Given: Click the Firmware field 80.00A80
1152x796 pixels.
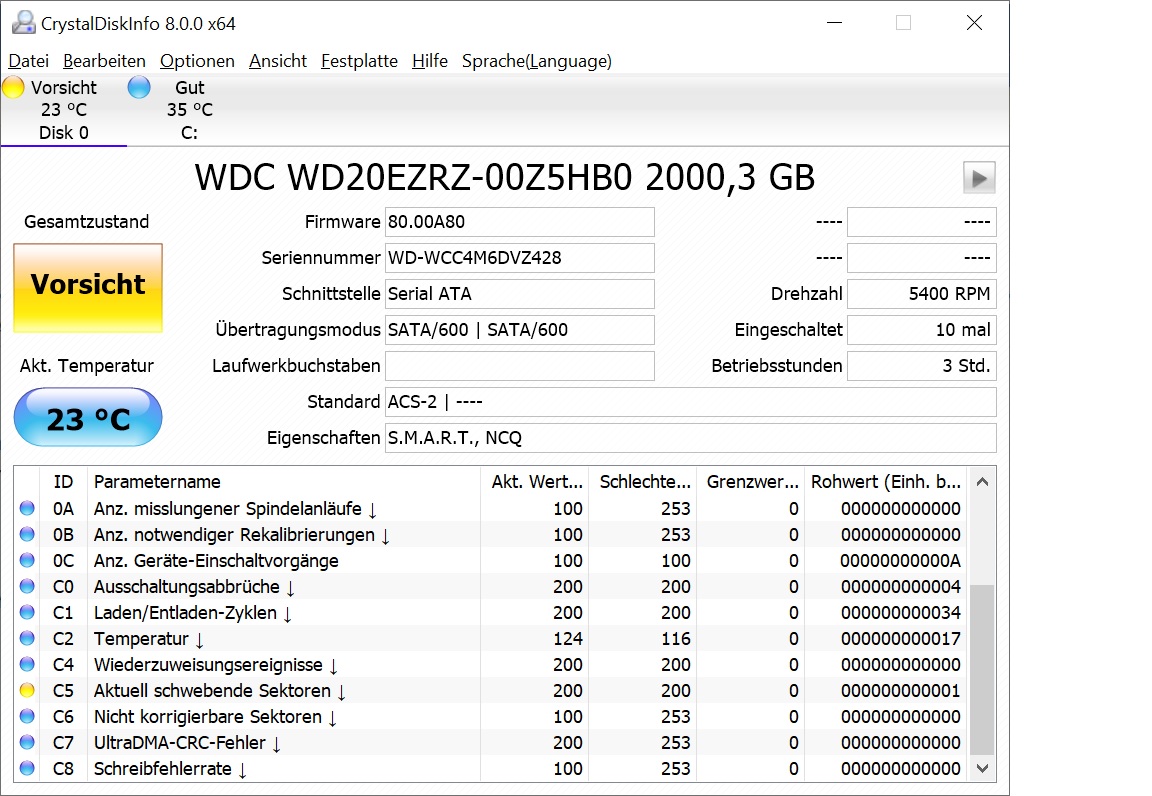Looking at the screenshot, I should [519, 222].
